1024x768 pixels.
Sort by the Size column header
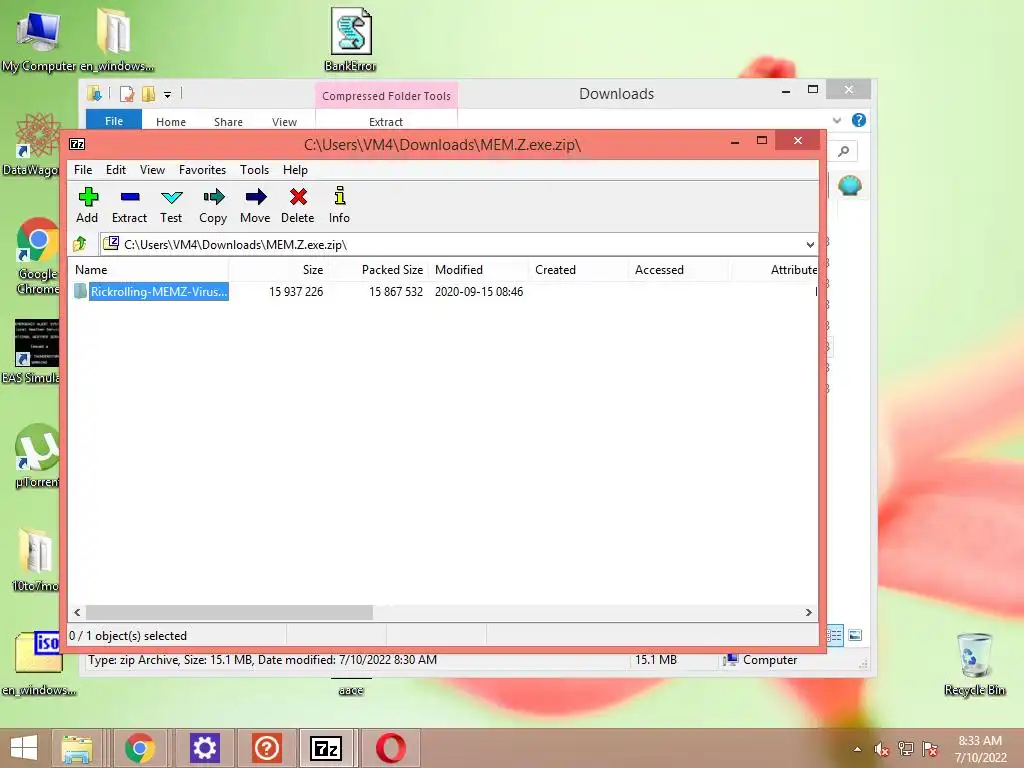pyautogui.click(x=278, y=270)
